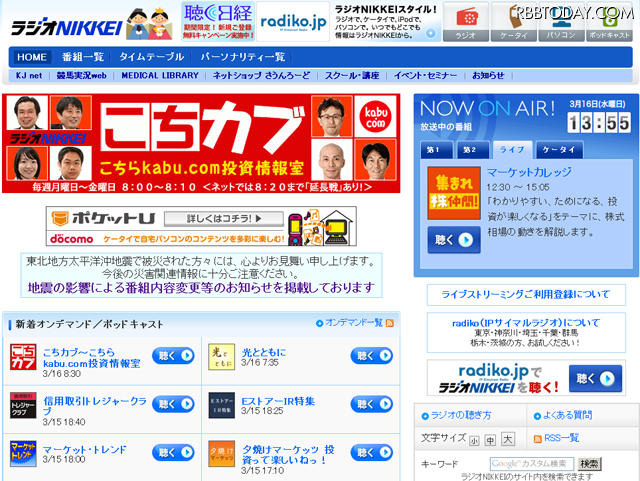Open 番組一覧 in the navigation bar
Screen dimensions: 640x481
click(x=83, y=57)
